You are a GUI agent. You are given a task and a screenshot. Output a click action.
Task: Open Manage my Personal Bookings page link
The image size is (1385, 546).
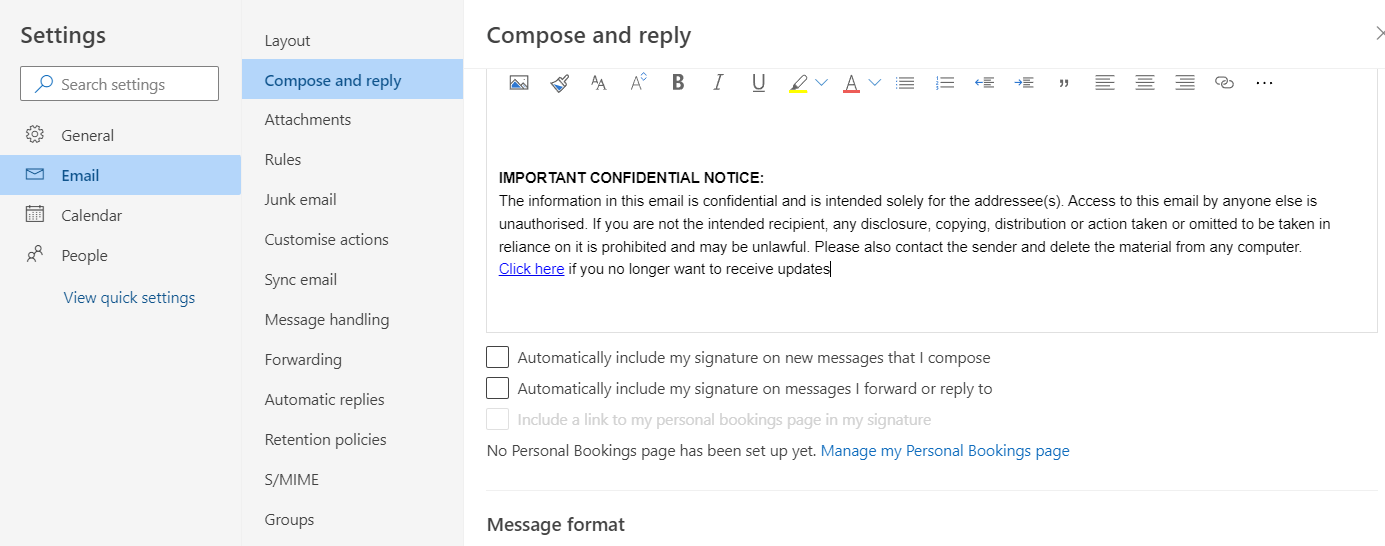(x=945, y=451)
